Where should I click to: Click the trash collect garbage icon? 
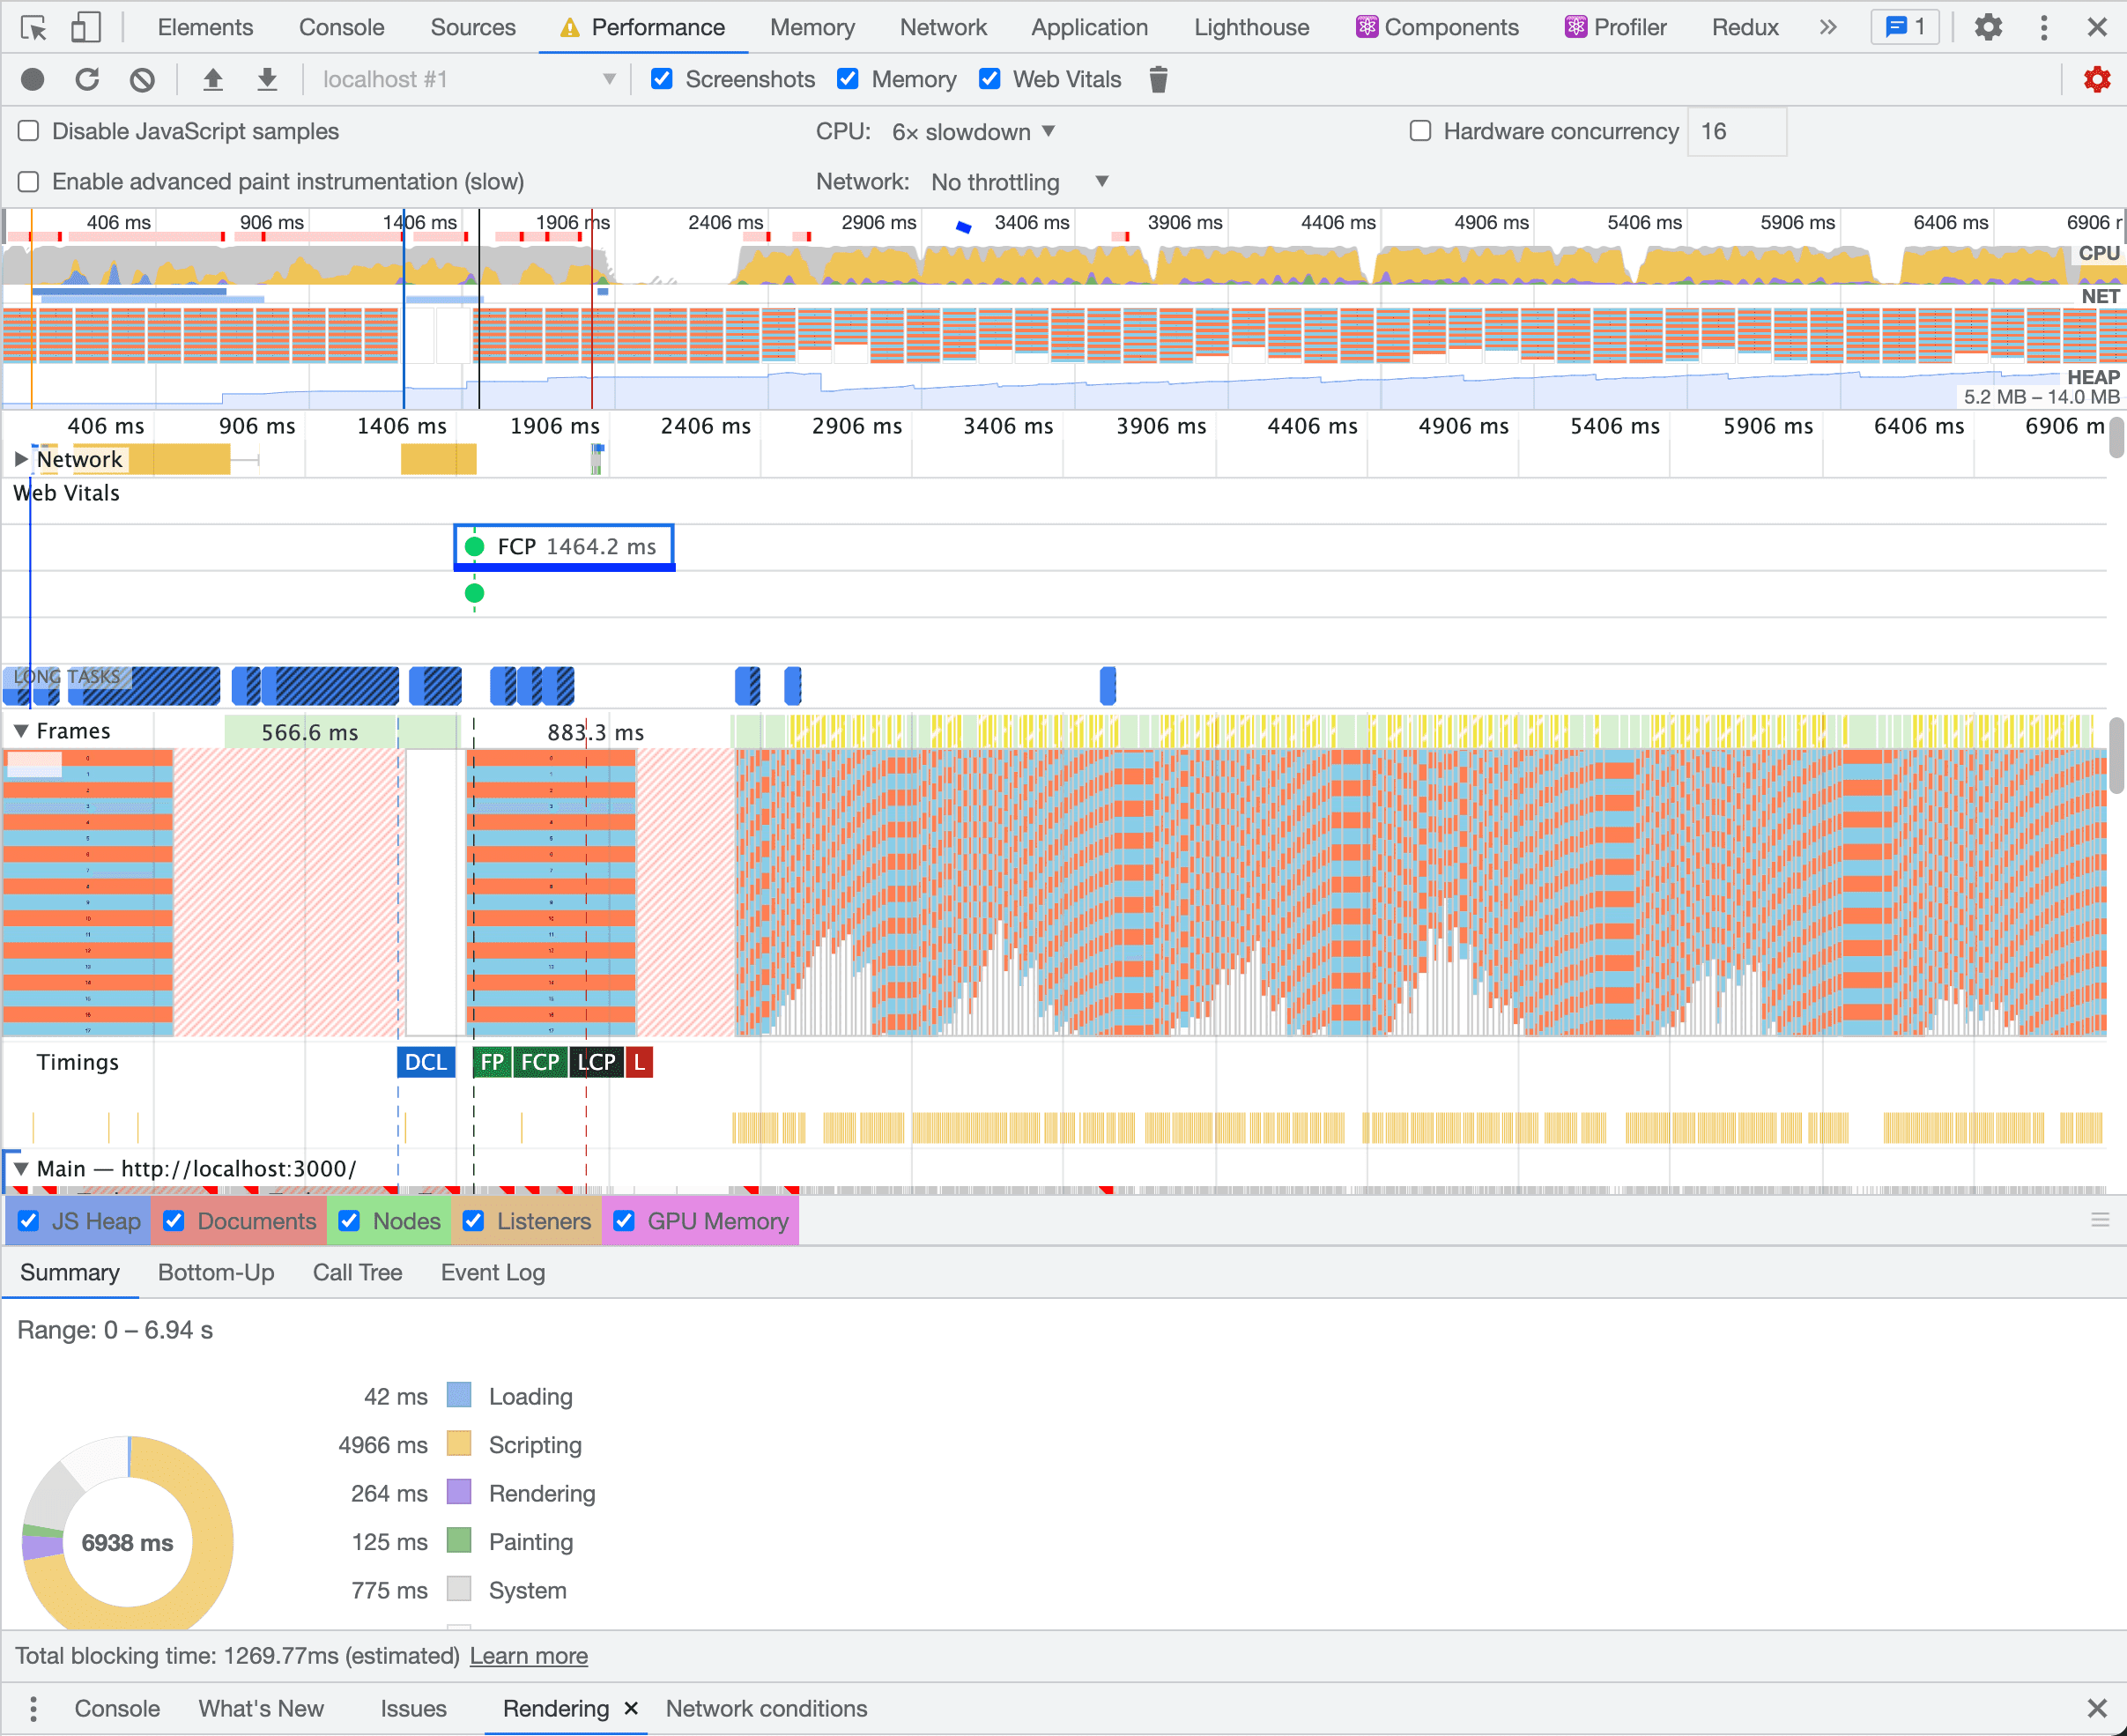pos(1158,80)
